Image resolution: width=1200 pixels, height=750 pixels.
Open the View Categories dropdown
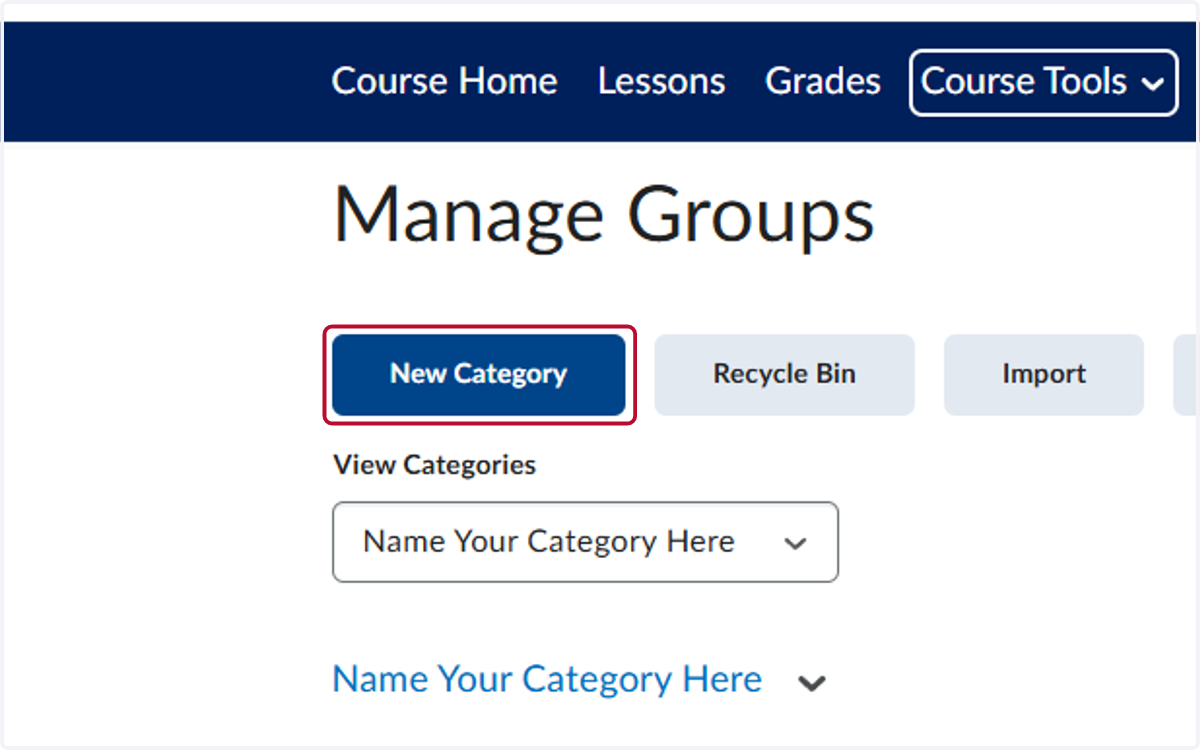point(585,542)
